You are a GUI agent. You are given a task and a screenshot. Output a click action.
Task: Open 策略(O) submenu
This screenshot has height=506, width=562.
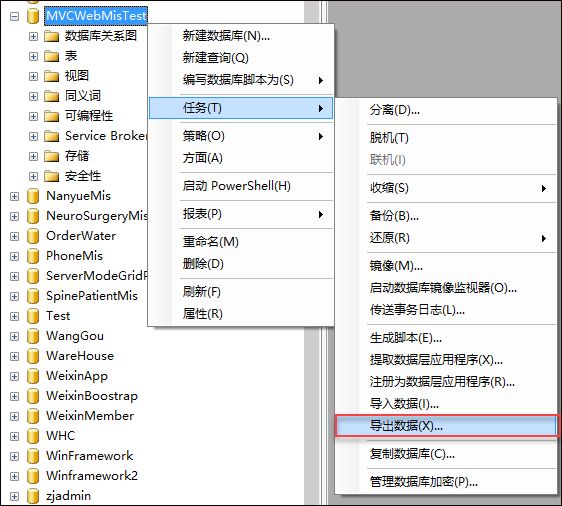point(241,136)
